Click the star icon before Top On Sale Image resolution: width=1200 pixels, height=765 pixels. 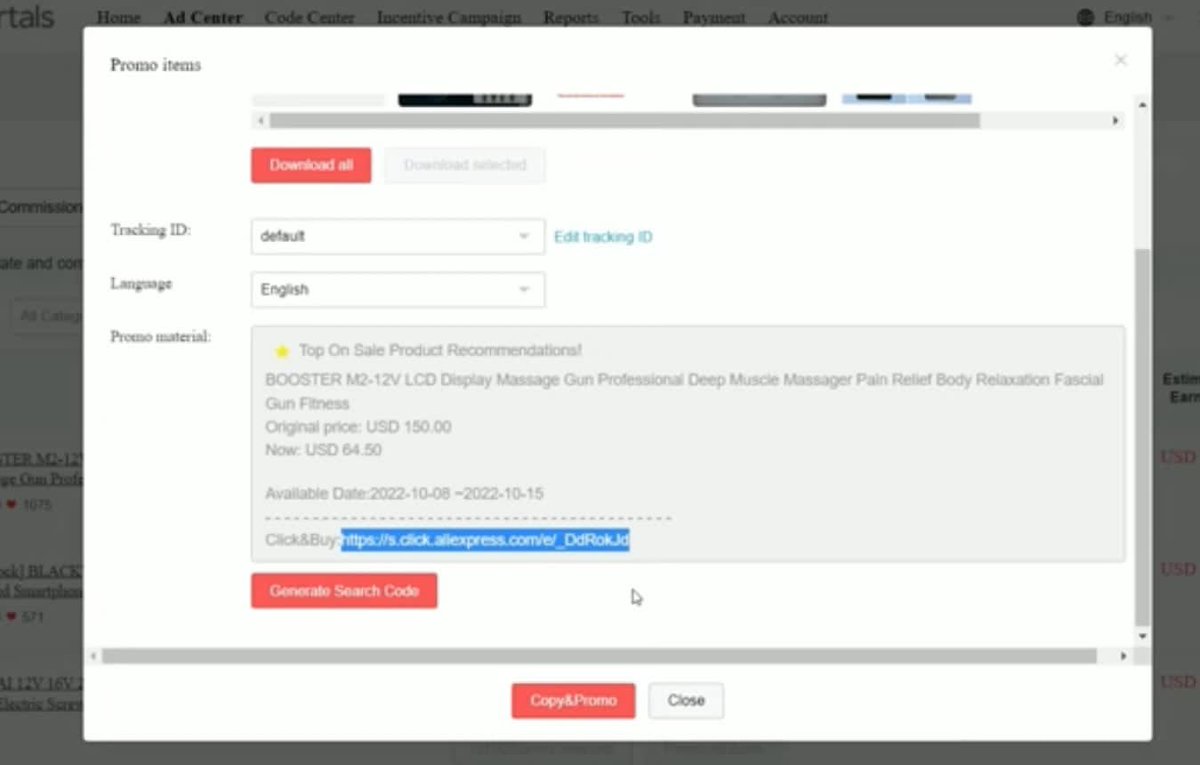click(282, 351)
